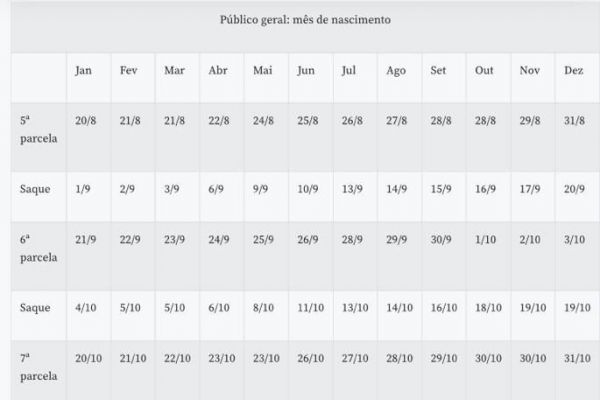
Task: Click the 'Público geral: mês de nascimento' header
Action: point(305,20)
